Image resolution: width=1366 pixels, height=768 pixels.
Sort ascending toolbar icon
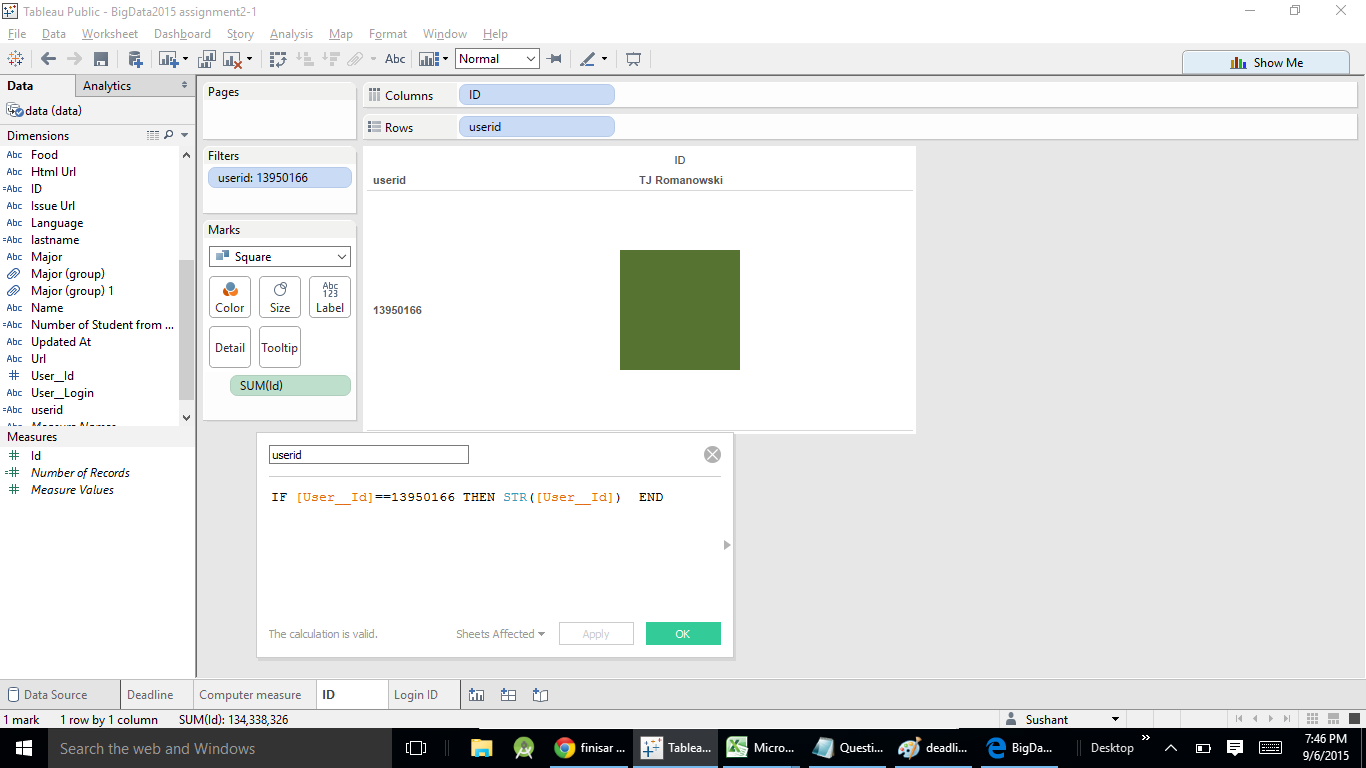click(305, 59)
